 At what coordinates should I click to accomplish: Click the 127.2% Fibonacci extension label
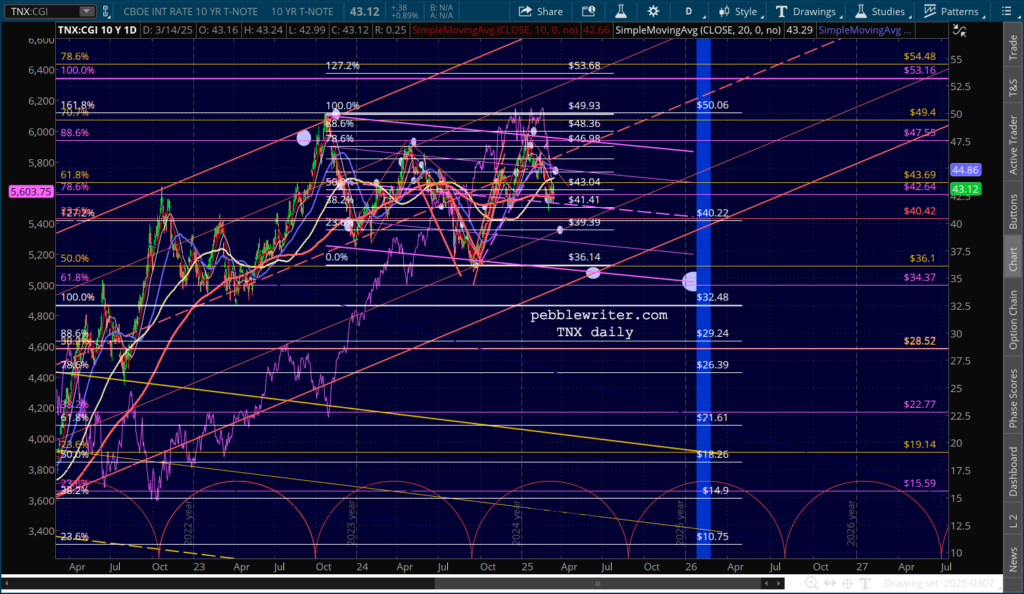(x=343, y=65)
